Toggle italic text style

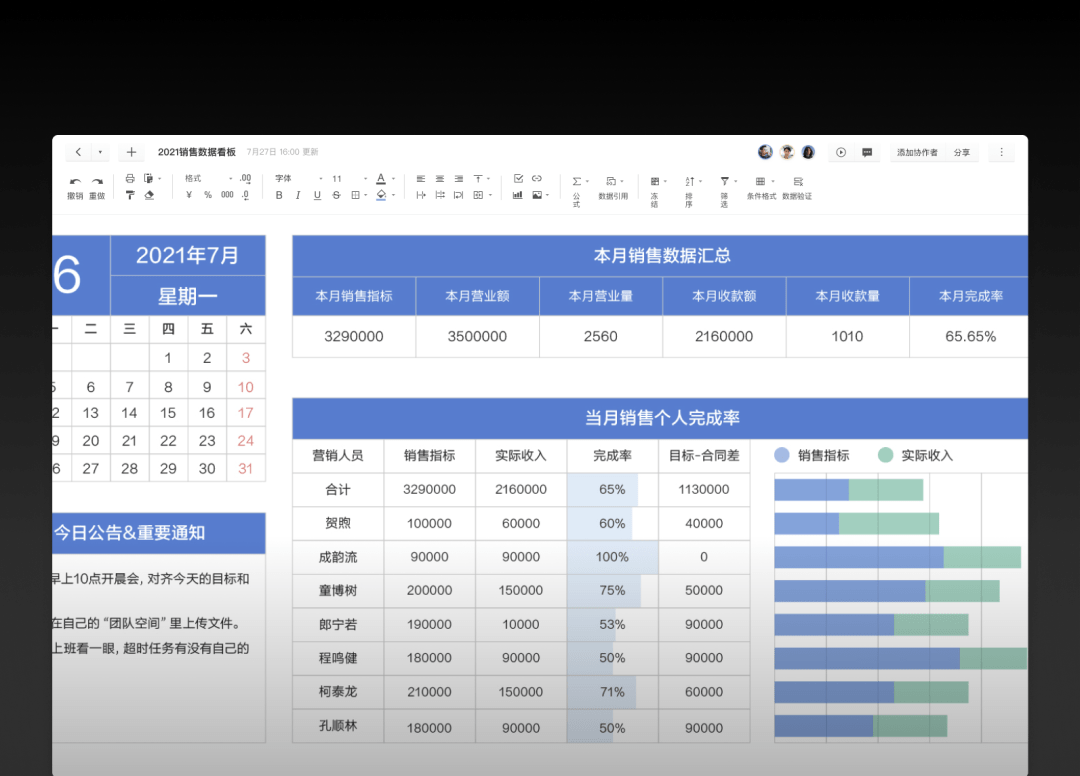pyautogui.click(x=298, y=196)
